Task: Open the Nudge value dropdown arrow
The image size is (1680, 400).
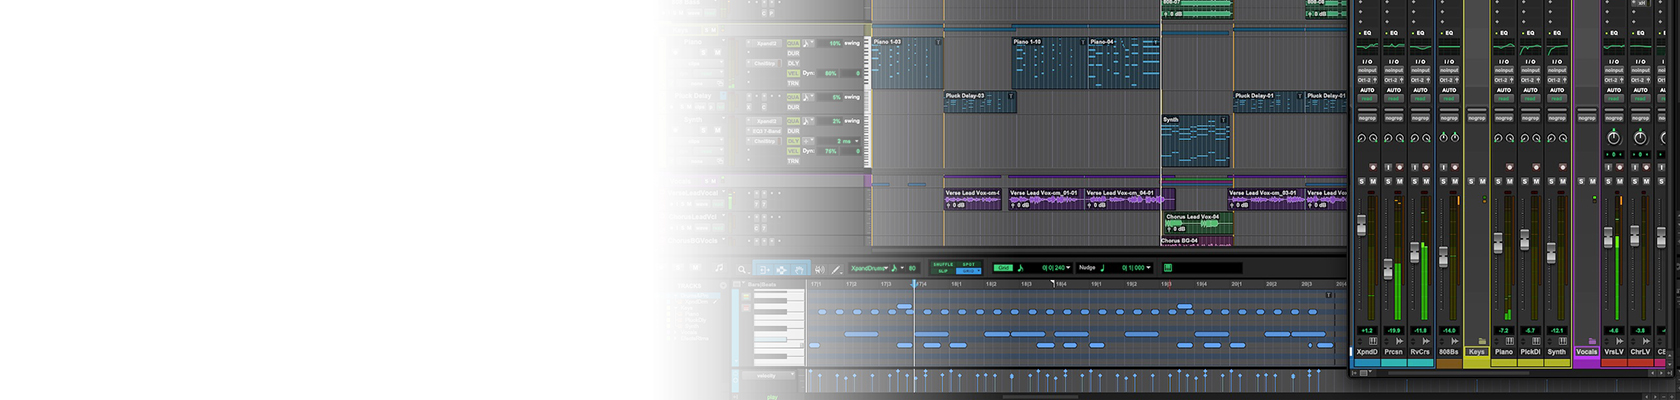Action: pyautogui.click(x=1148, y=268)
